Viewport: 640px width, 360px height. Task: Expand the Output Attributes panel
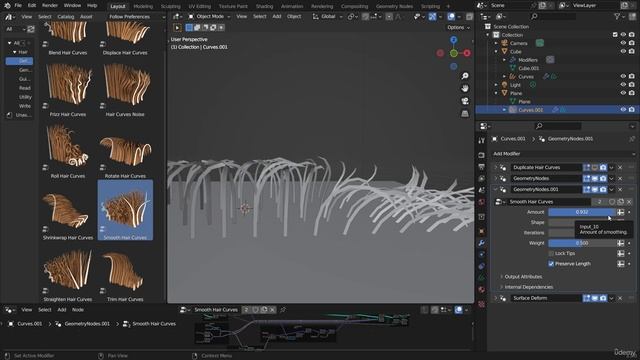[x=523, y=277]
